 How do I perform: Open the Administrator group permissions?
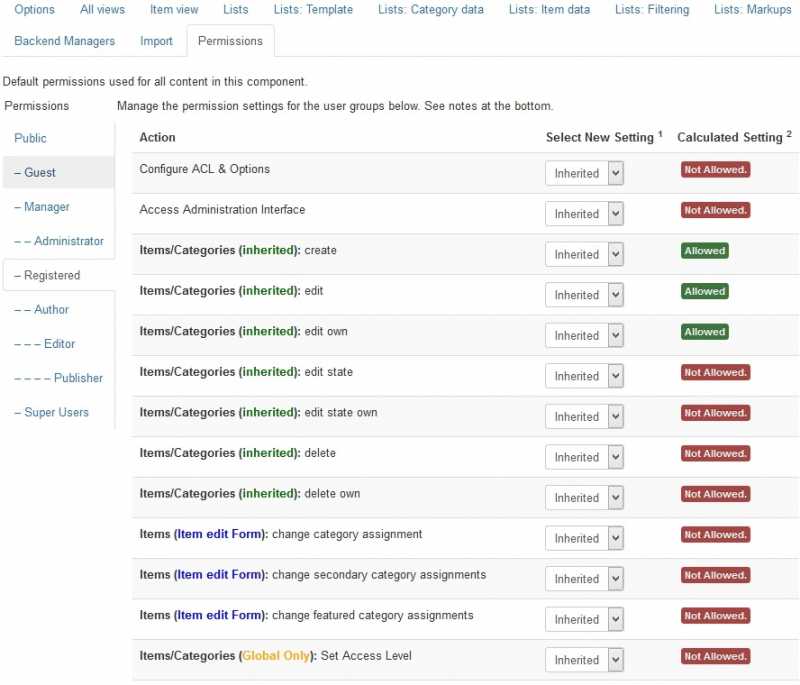(60, 241)
